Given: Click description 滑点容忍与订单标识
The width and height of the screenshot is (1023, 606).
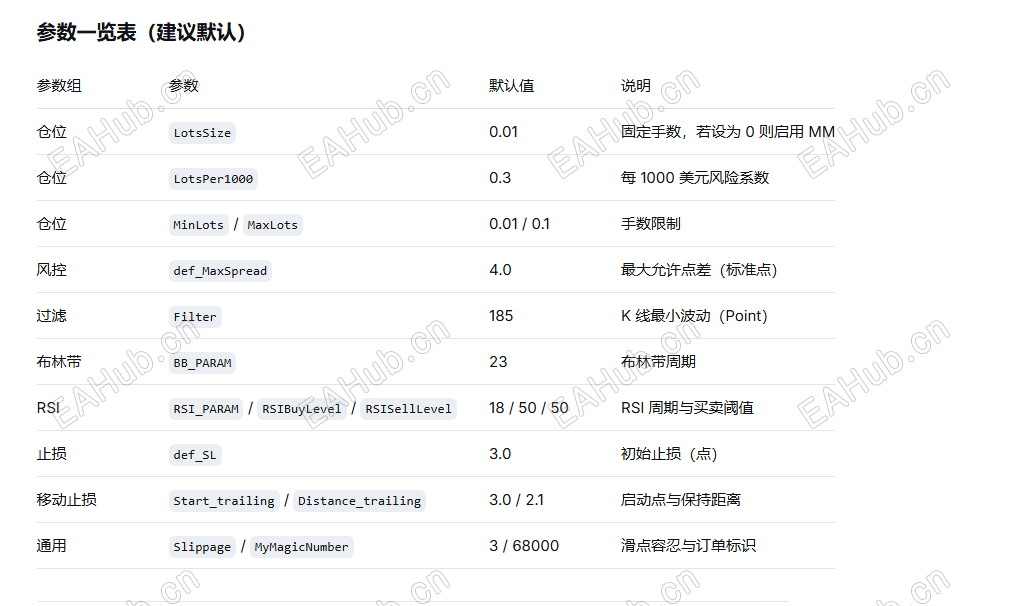Looking at the screenshot, I should (688, 545).
